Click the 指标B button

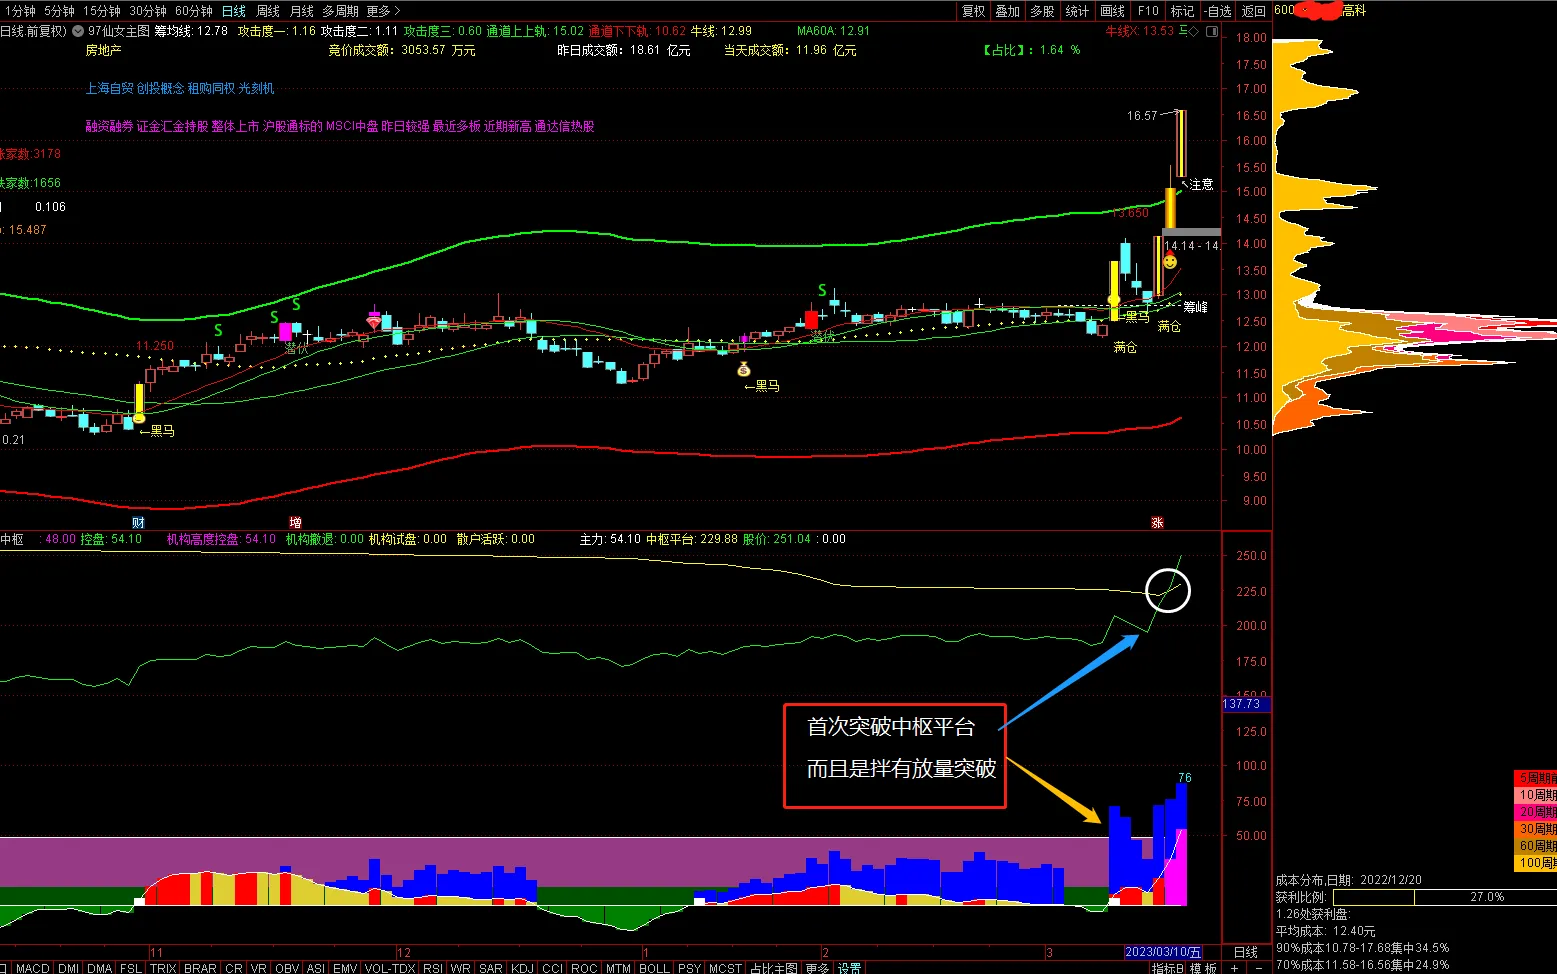click(1167, 968)
